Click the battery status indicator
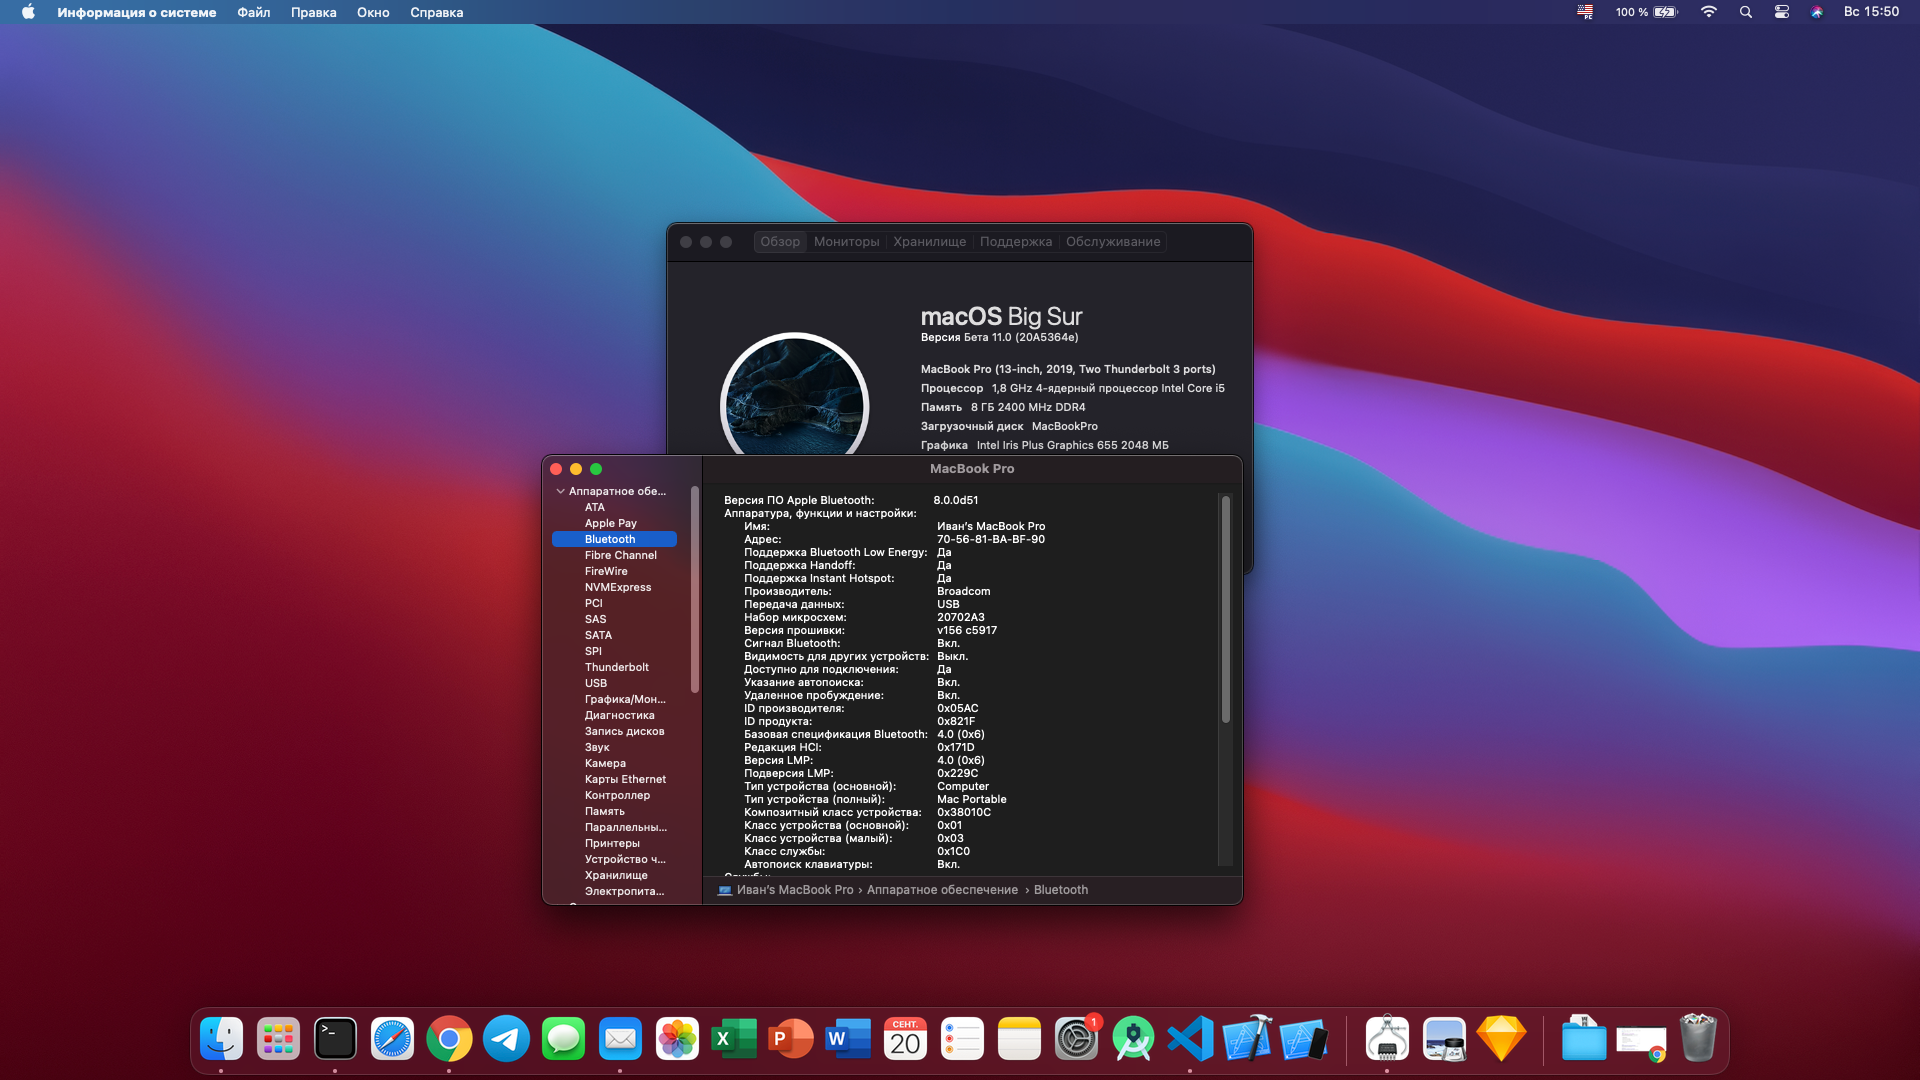 [x=1665, y=12]
